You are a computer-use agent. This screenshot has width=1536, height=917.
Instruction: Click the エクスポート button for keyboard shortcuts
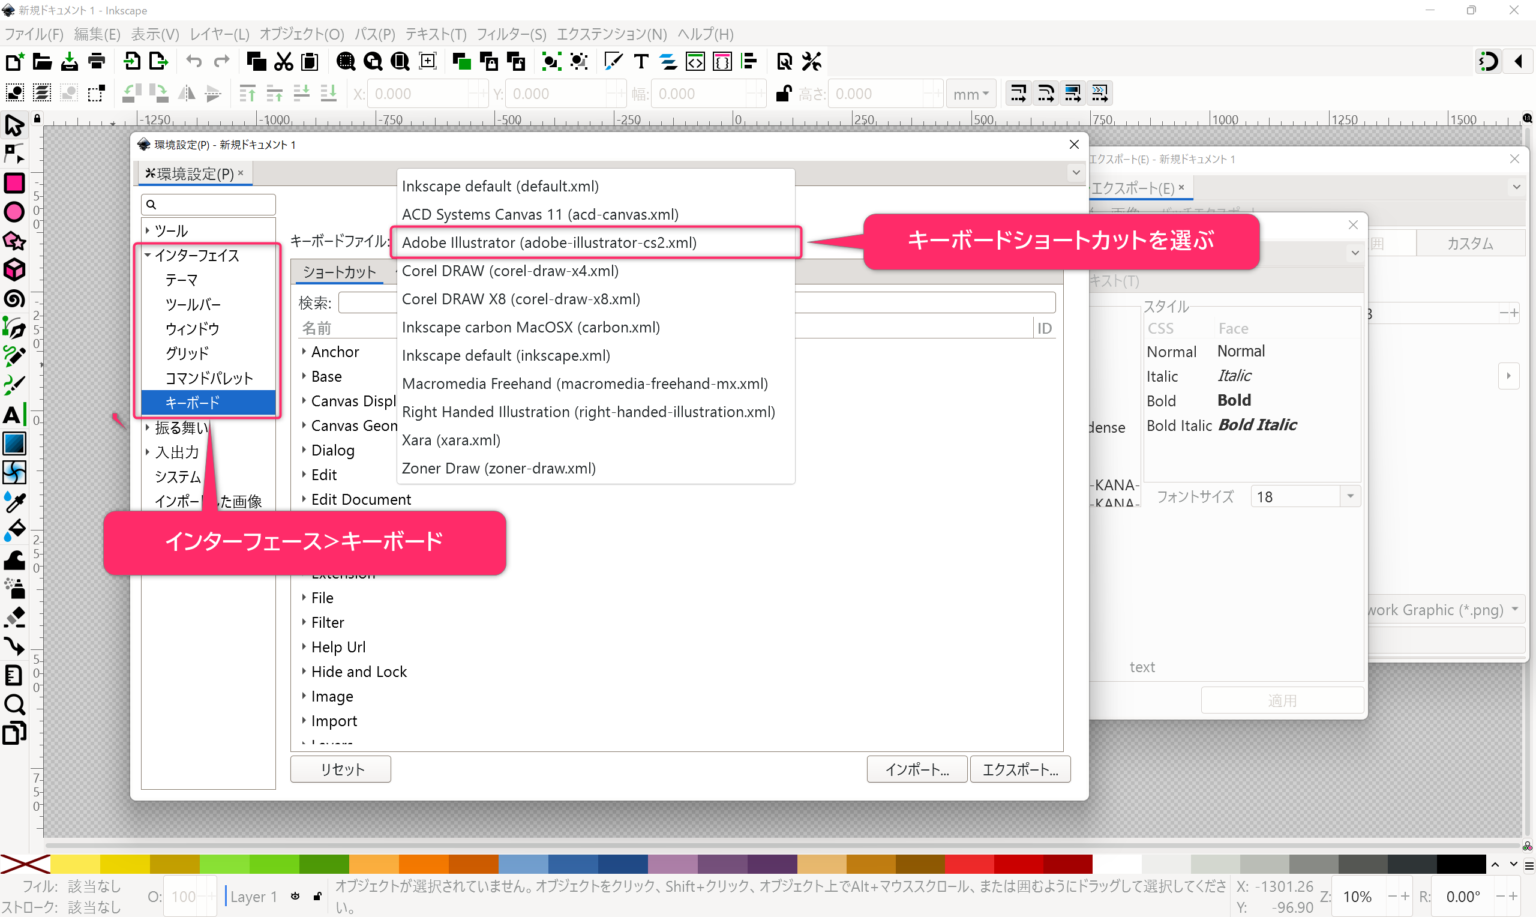pyautogui.click(x=1020, y=769)
